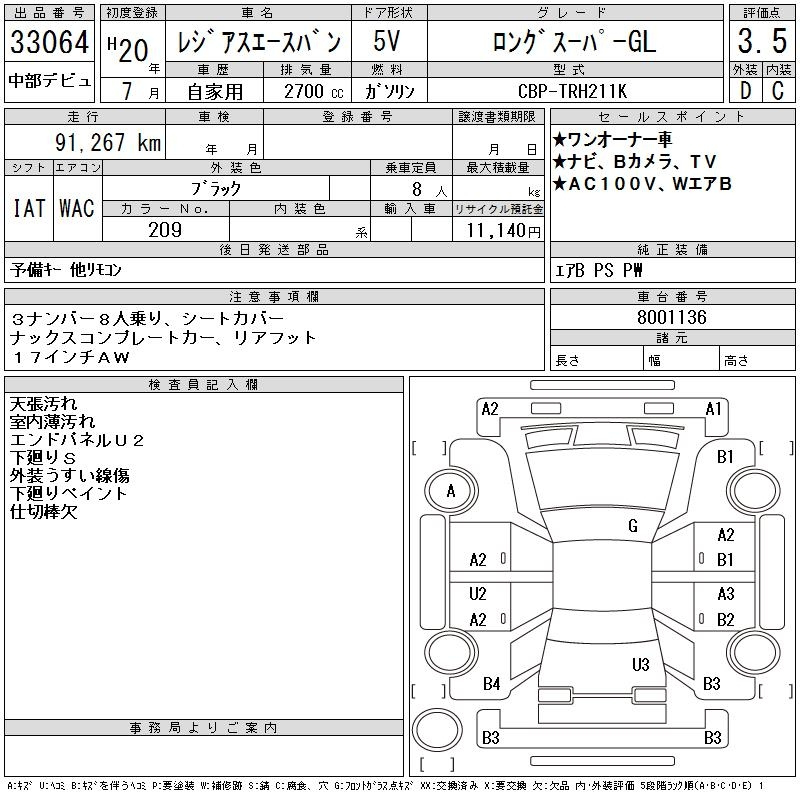Click the interior grade C cell
This screenshot has height=800, width=800.
pos(778,91)
